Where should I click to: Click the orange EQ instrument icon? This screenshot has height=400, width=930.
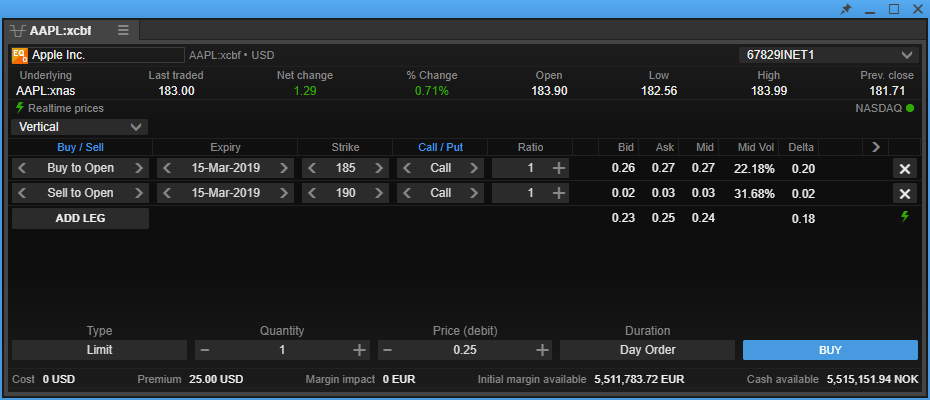(20, 55)
